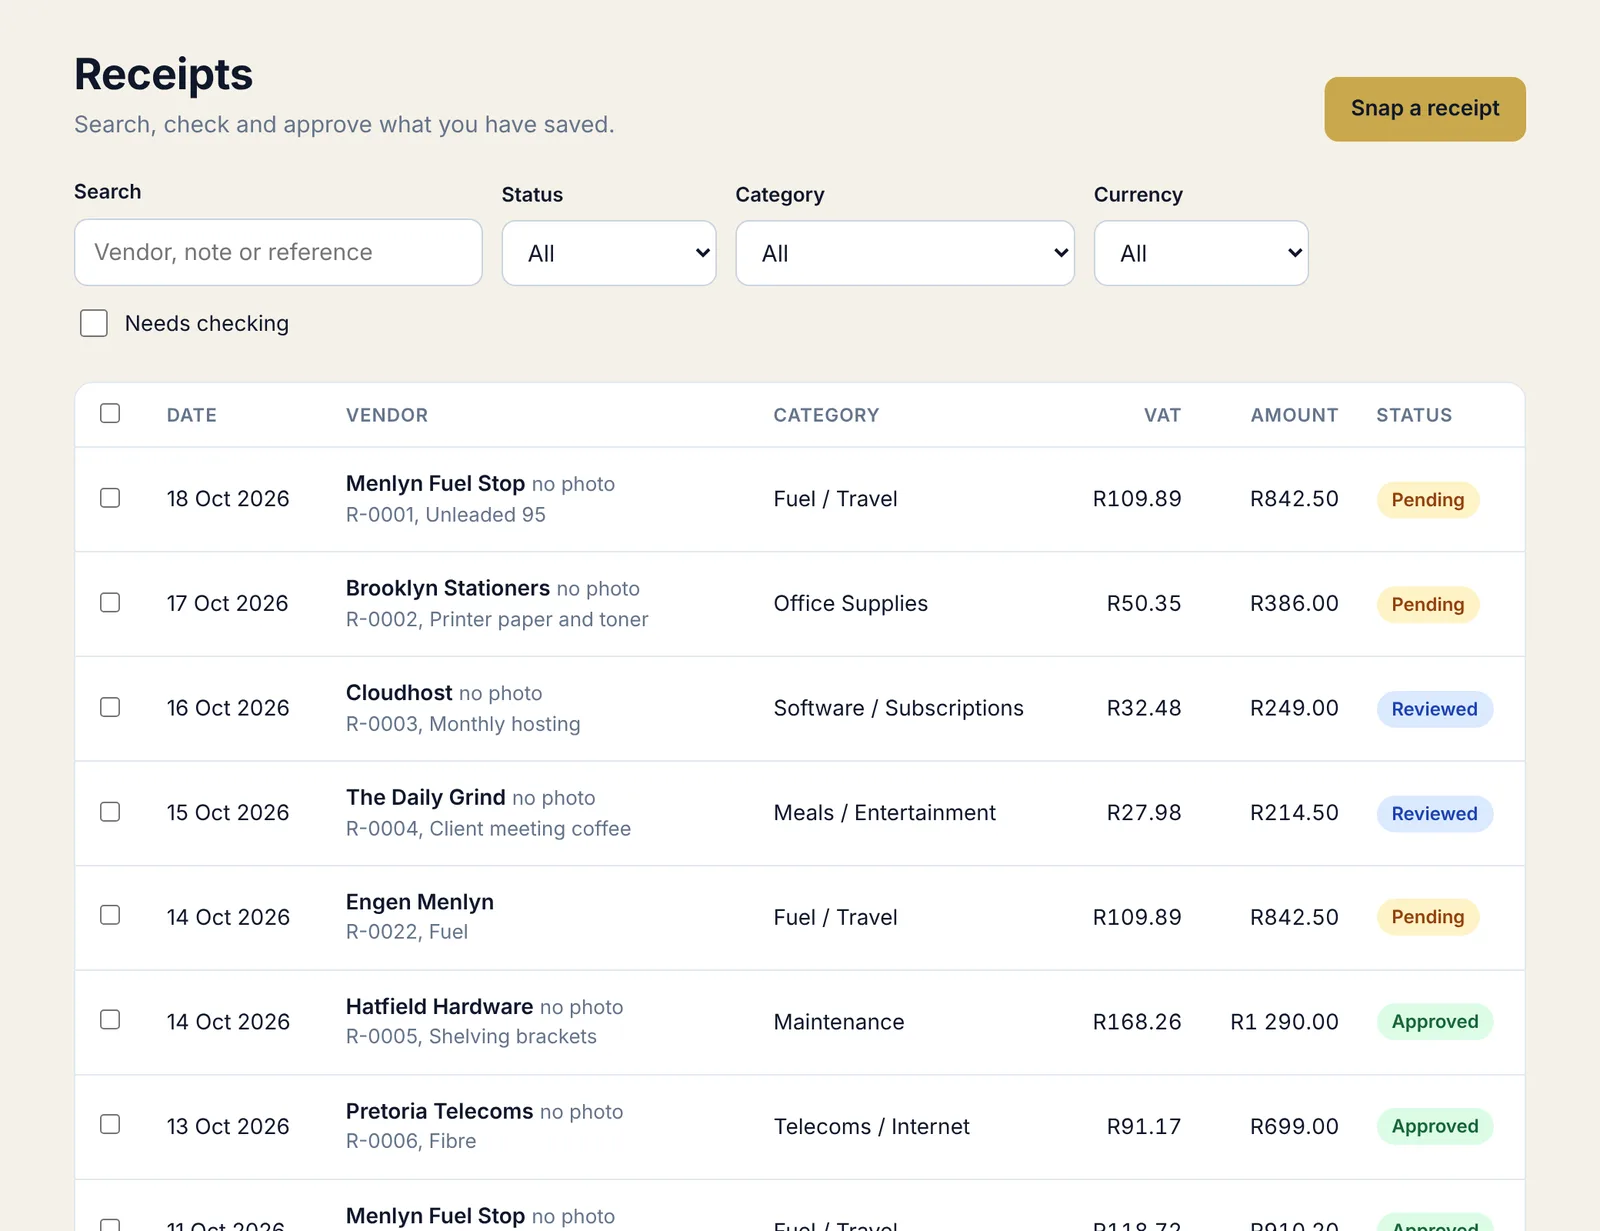Click Pending status badge for Brooklyn Stationers
The width and height of the screenshot is (1600, 1231).
pyautogui.click(x=1428, y=604)
